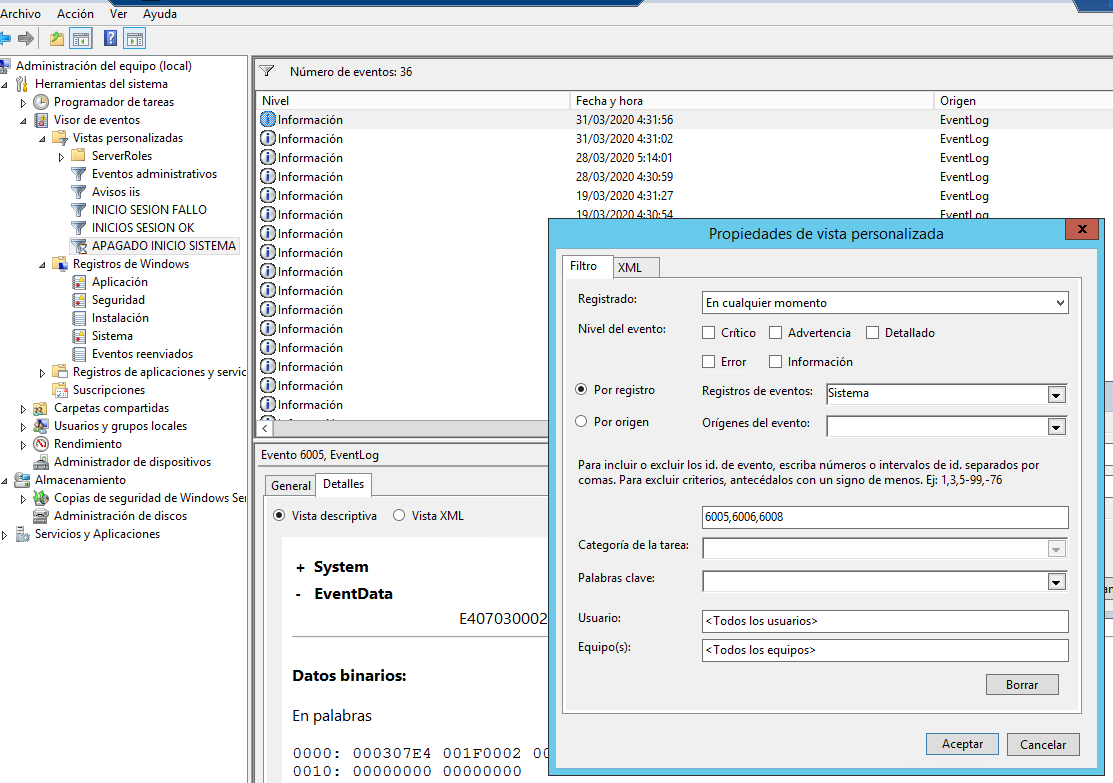
Task: Select the Vista descriptiva radio button
Action: (x=279, y=515)
